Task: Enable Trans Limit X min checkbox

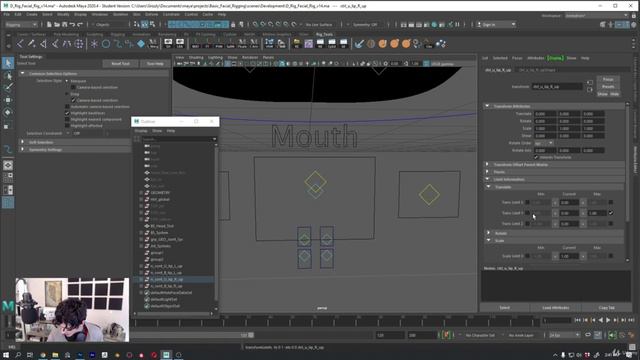Action: point(527,202)
